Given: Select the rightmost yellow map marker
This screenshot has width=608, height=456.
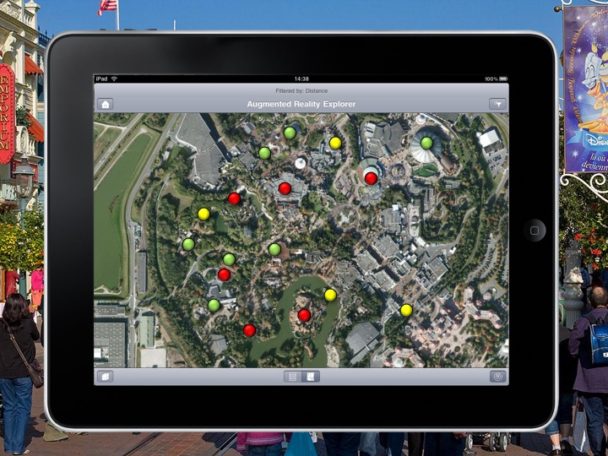Looking at the screenshot, I should point(406,310).
